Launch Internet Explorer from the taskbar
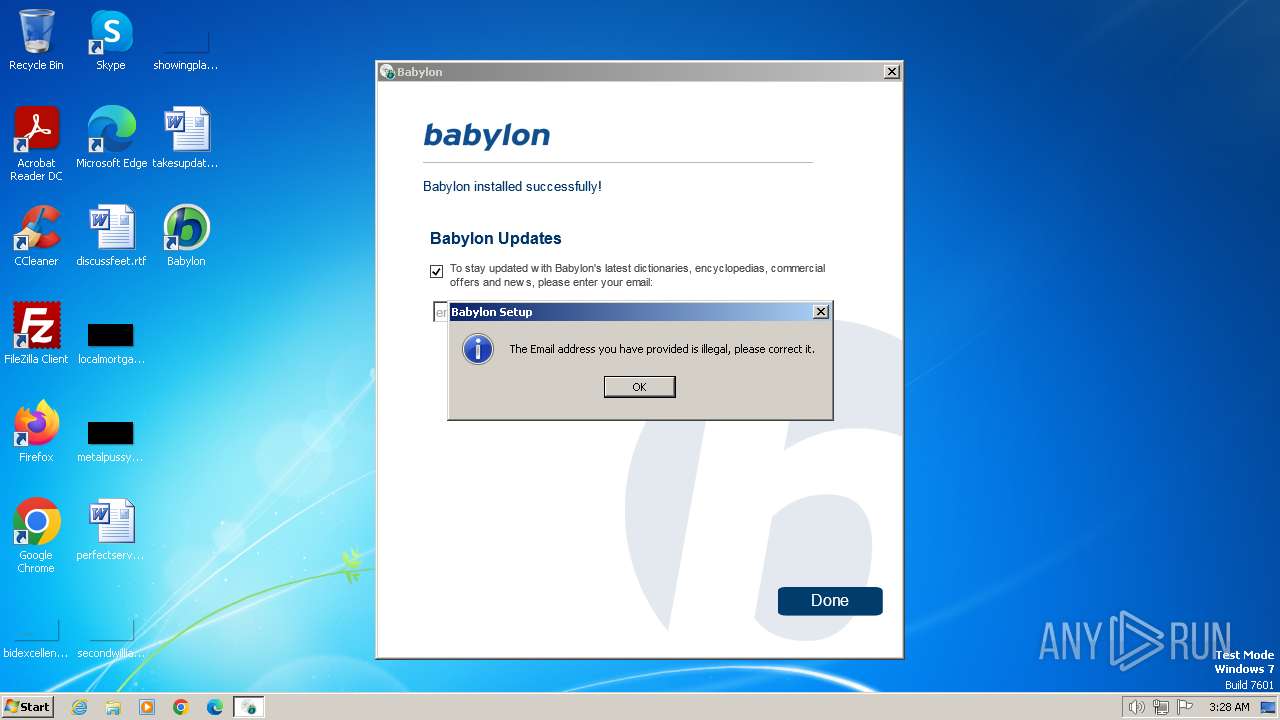1280x720 pixels. (x=80, y=707)
